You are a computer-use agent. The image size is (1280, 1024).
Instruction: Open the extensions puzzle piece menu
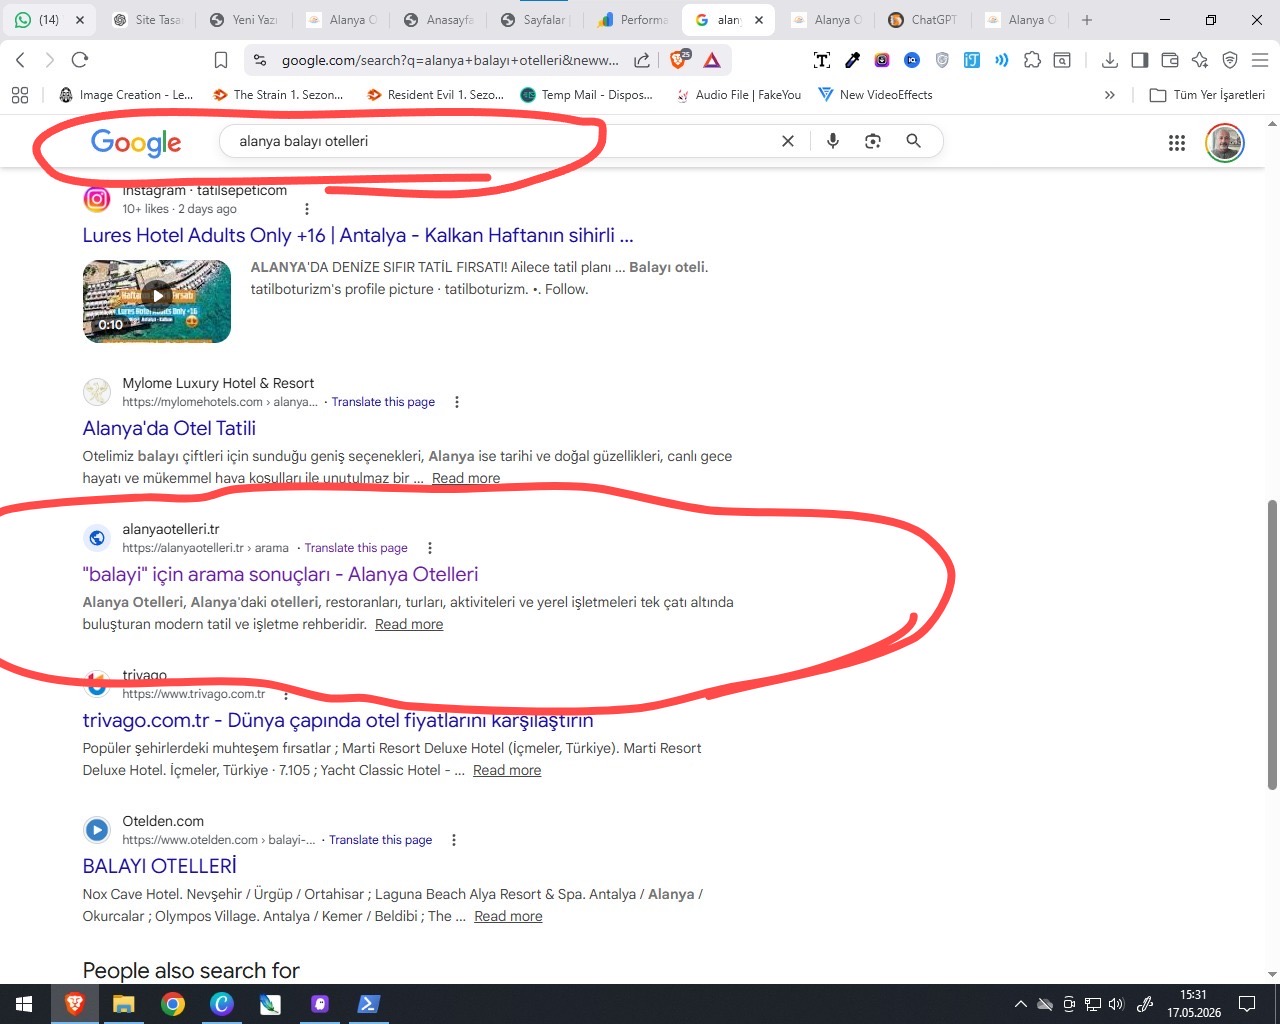(x=1032, y=60)
